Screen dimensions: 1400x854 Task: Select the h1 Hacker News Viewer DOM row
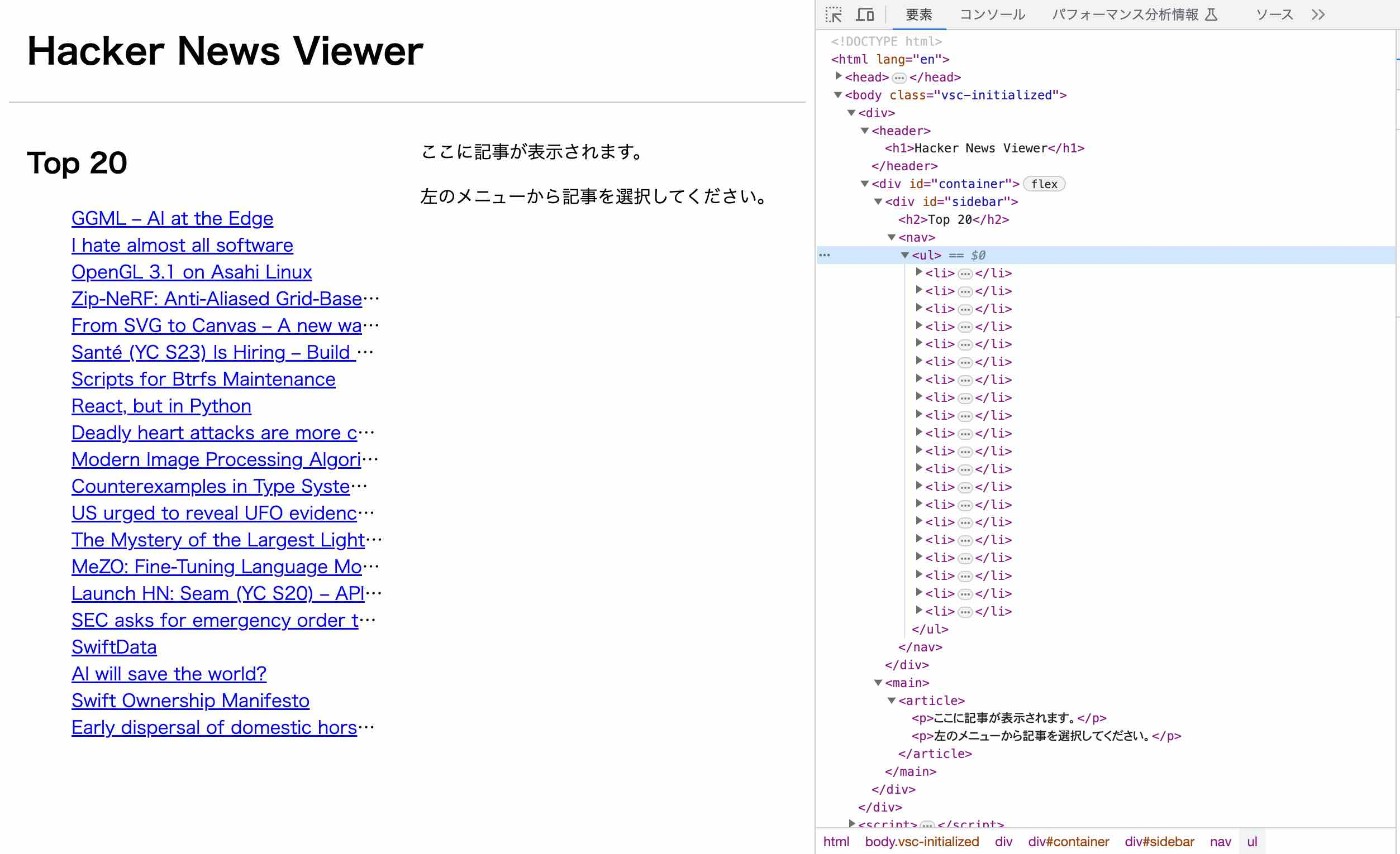[x=984, y=148]
